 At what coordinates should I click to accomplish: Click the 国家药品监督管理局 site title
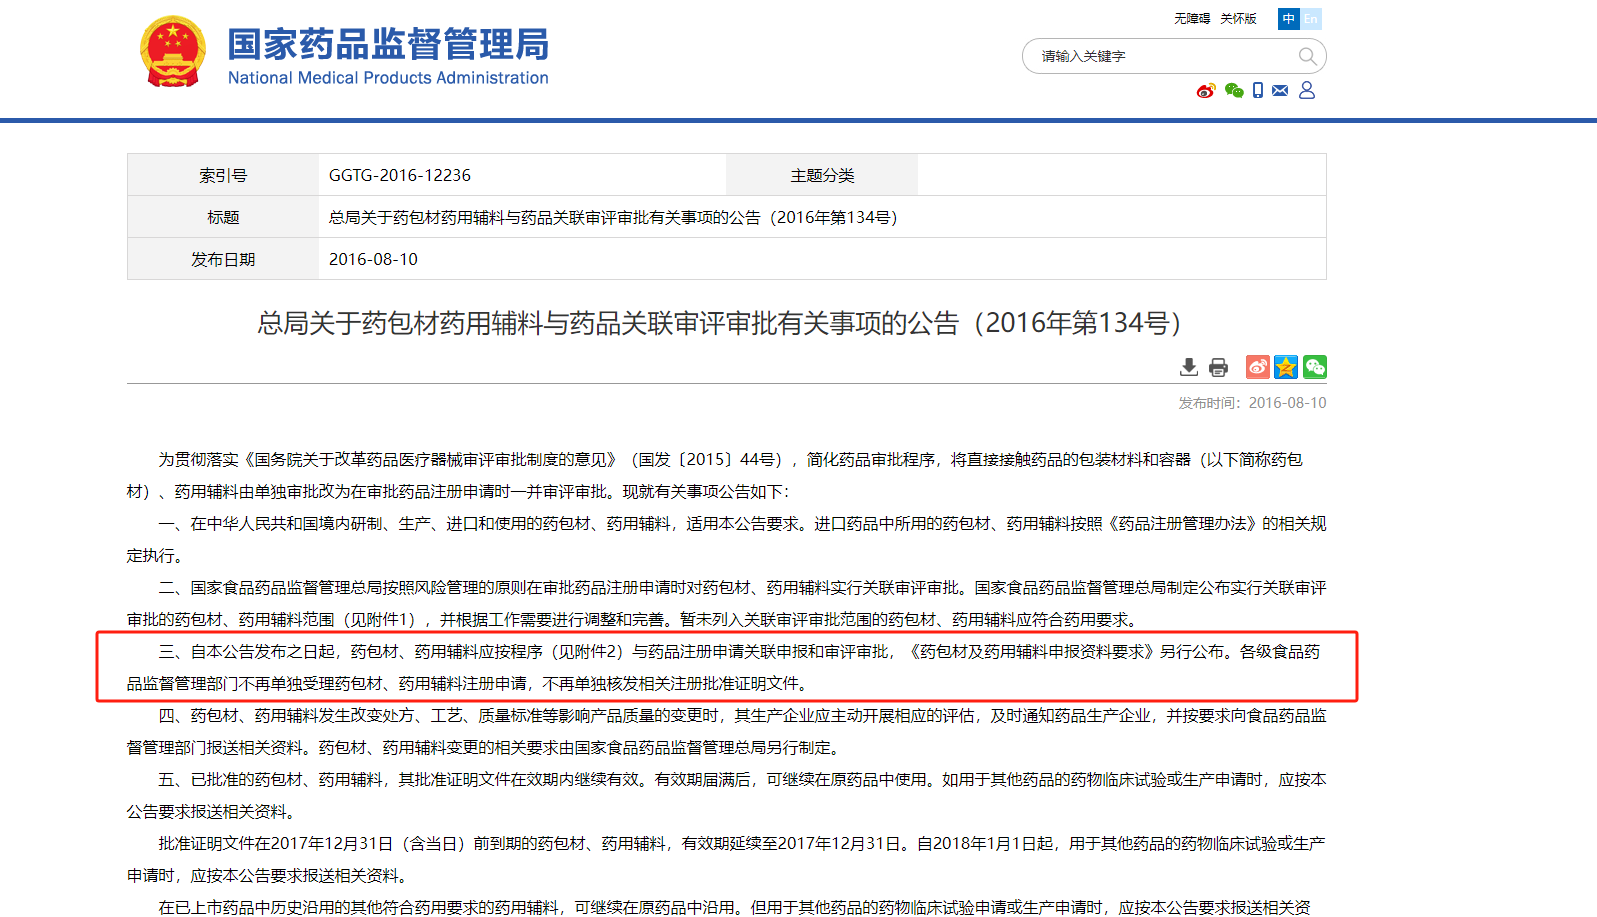(x=388, y=45)
